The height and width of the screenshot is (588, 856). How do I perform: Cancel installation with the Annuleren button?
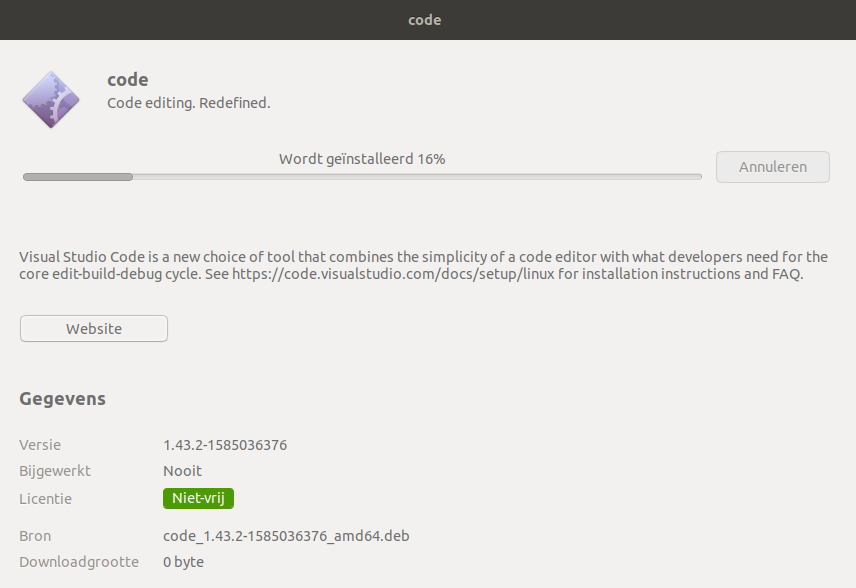pos(772,167)
